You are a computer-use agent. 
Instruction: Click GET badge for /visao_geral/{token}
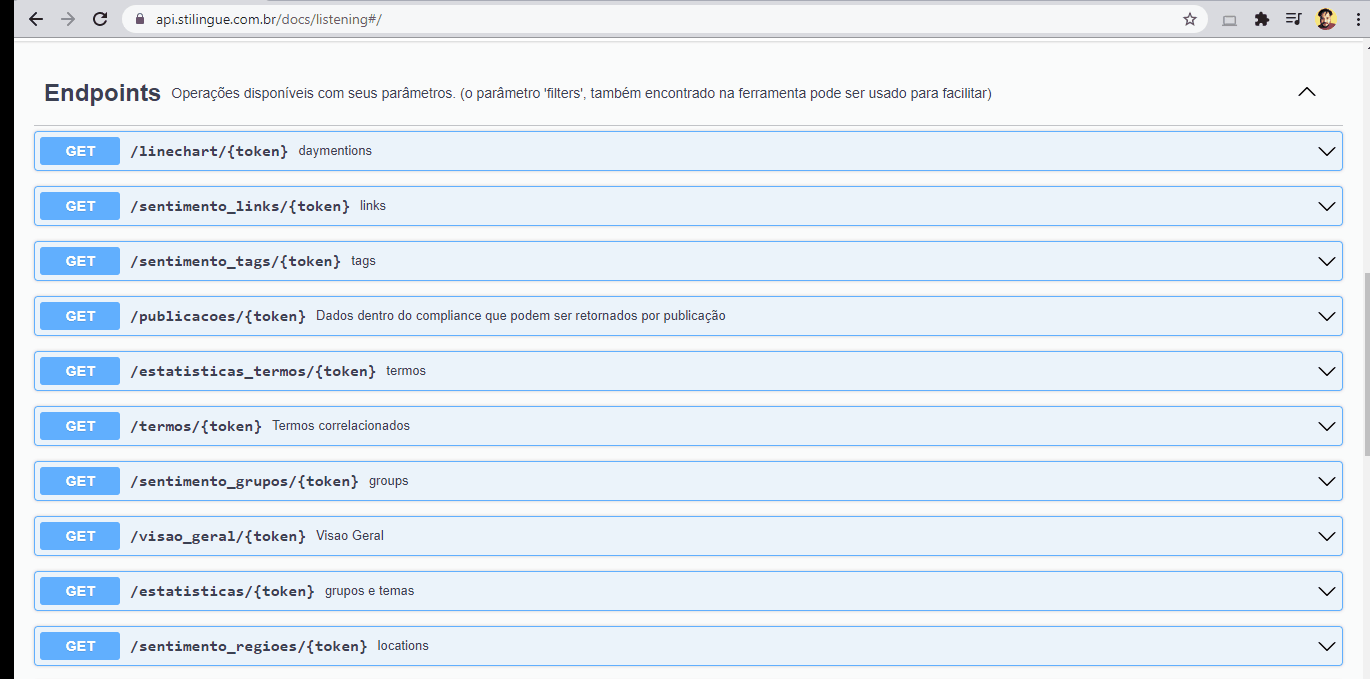[80, 536]
